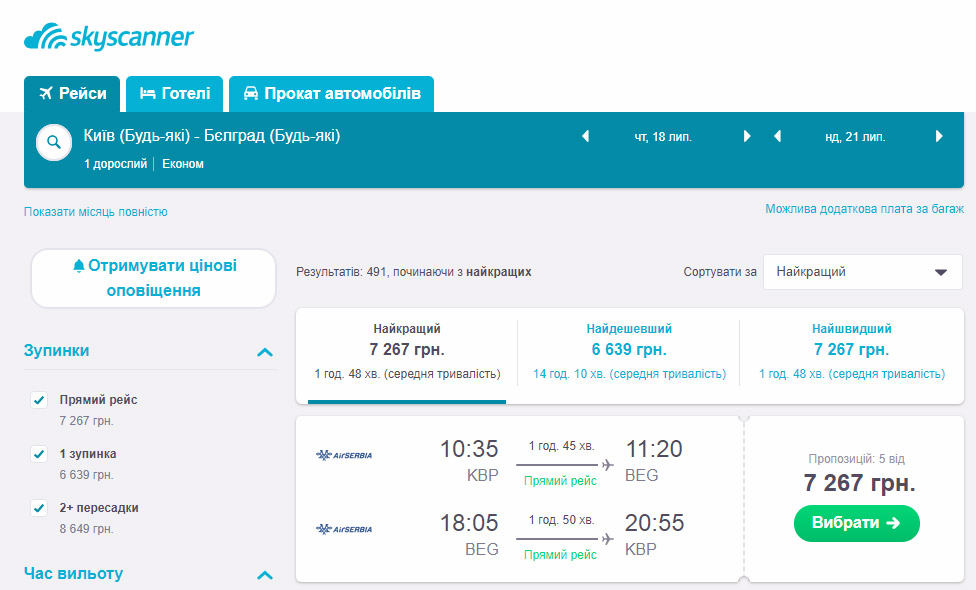Click the 1 дорослий passenger text
Screen dimensions: 976x590
116,164
